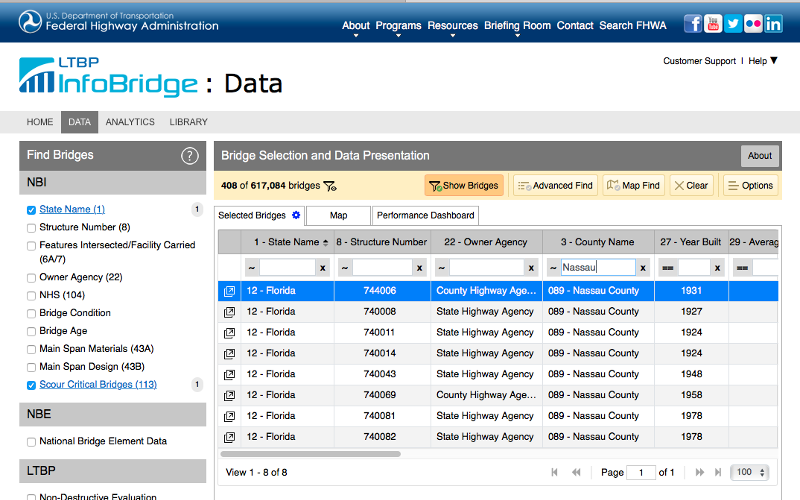Click the Clear button
Image resolution: width=800 pixels, height=500 pixels.
point(691,186)
